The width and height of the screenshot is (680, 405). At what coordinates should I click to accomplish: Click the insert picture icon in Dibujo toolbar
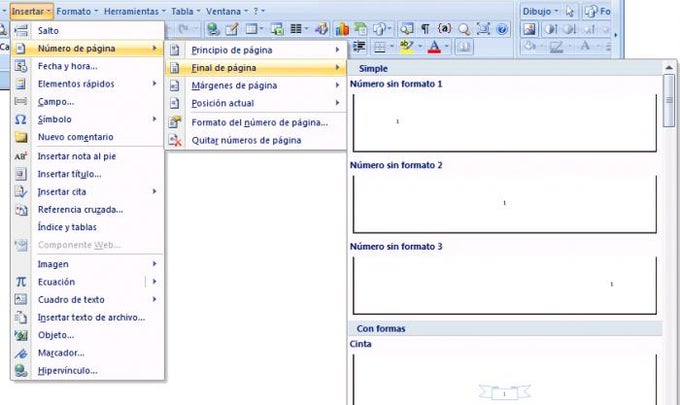pos(529,29)
